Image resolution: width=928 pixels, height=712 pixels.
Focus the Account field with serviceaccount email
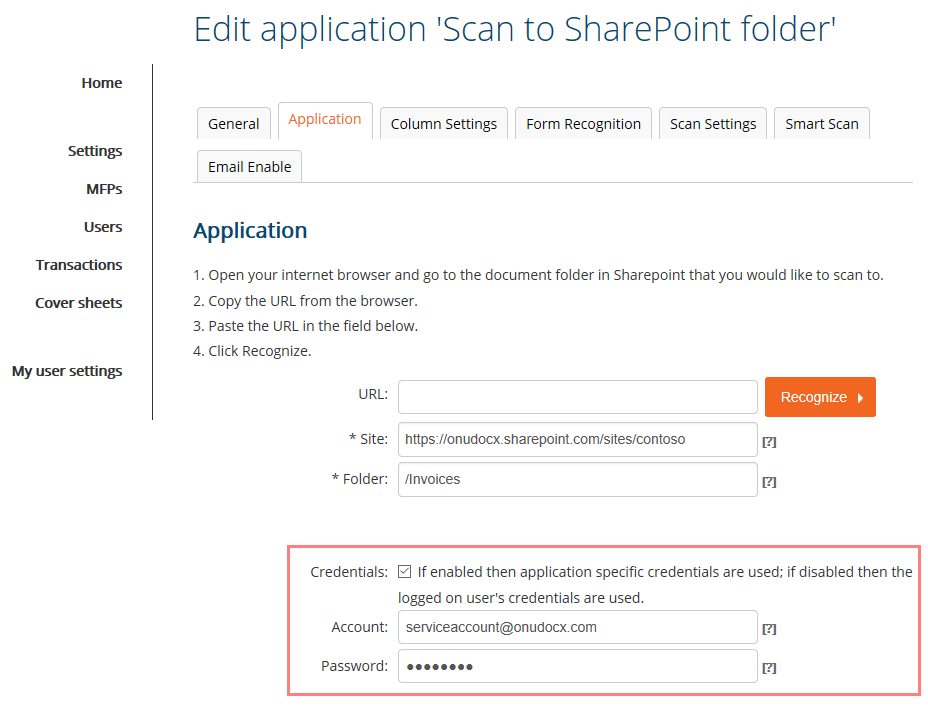pyautogui.click(x=577, y=628)
